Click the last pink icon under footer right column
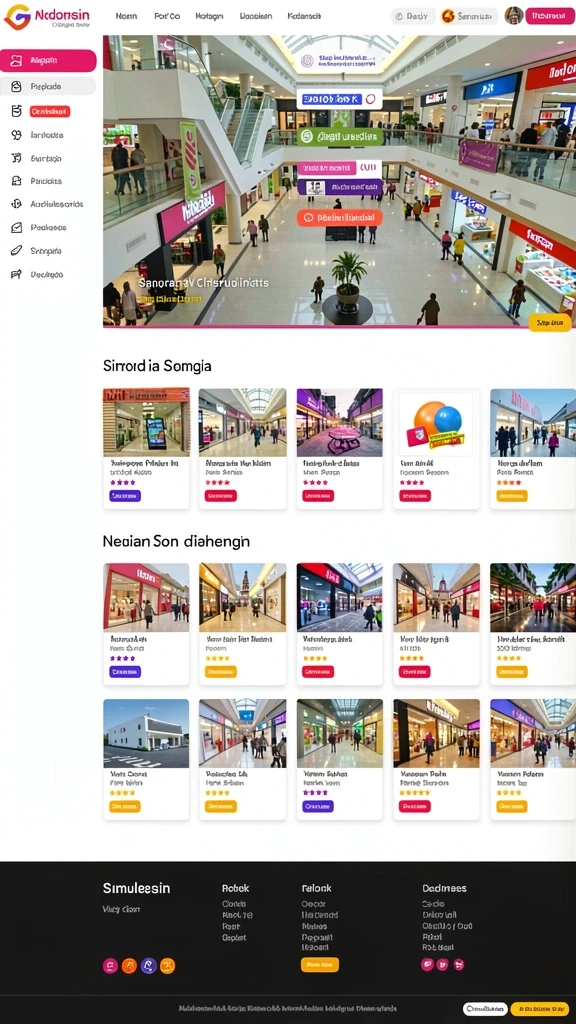The image size is (576, 1024). [x=458, y=965]
